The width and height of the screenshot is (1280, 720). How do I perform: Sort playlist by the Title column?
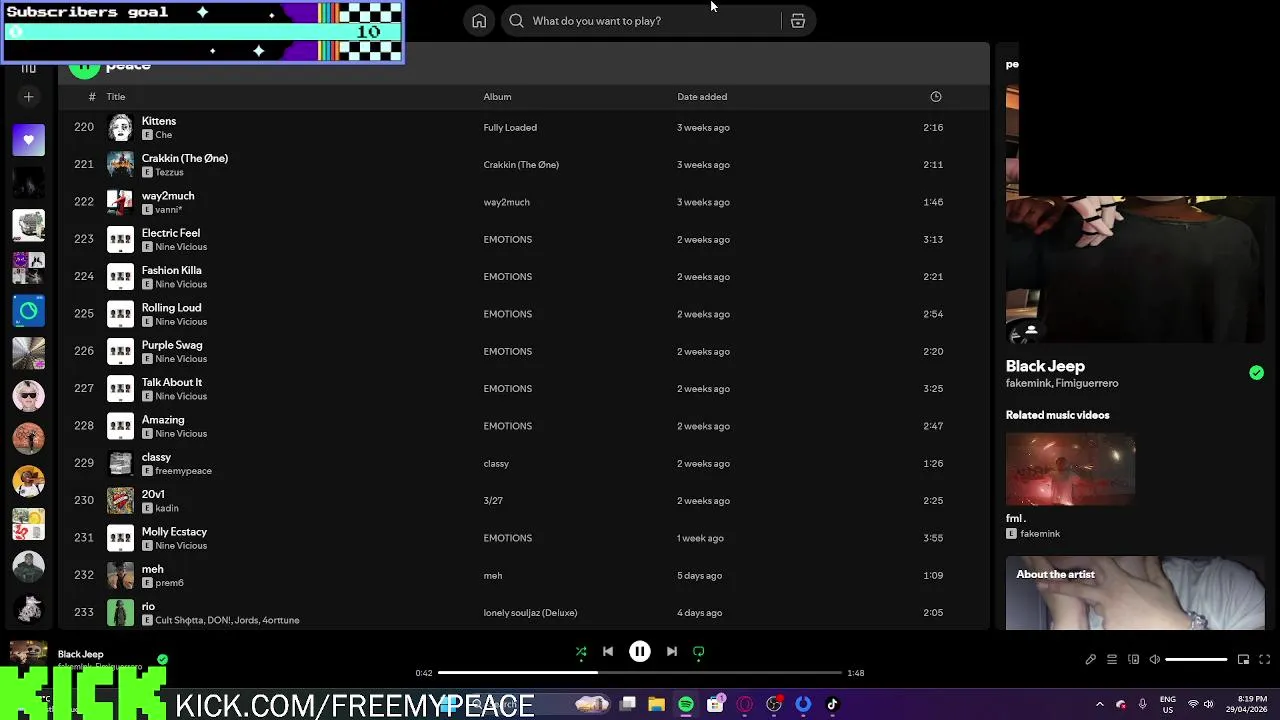[x=116, y=97]
